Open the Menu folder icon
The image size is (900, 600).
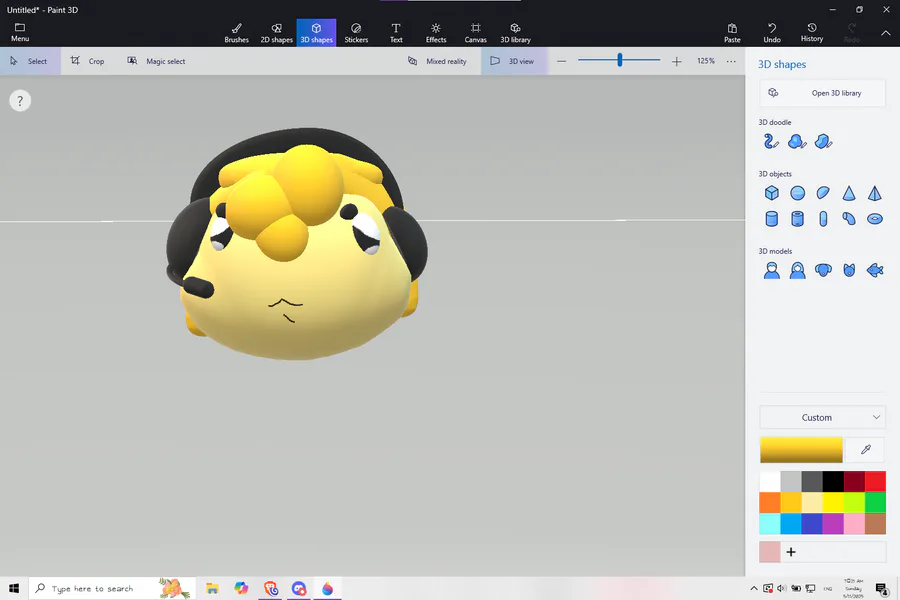tap(20, 32)
